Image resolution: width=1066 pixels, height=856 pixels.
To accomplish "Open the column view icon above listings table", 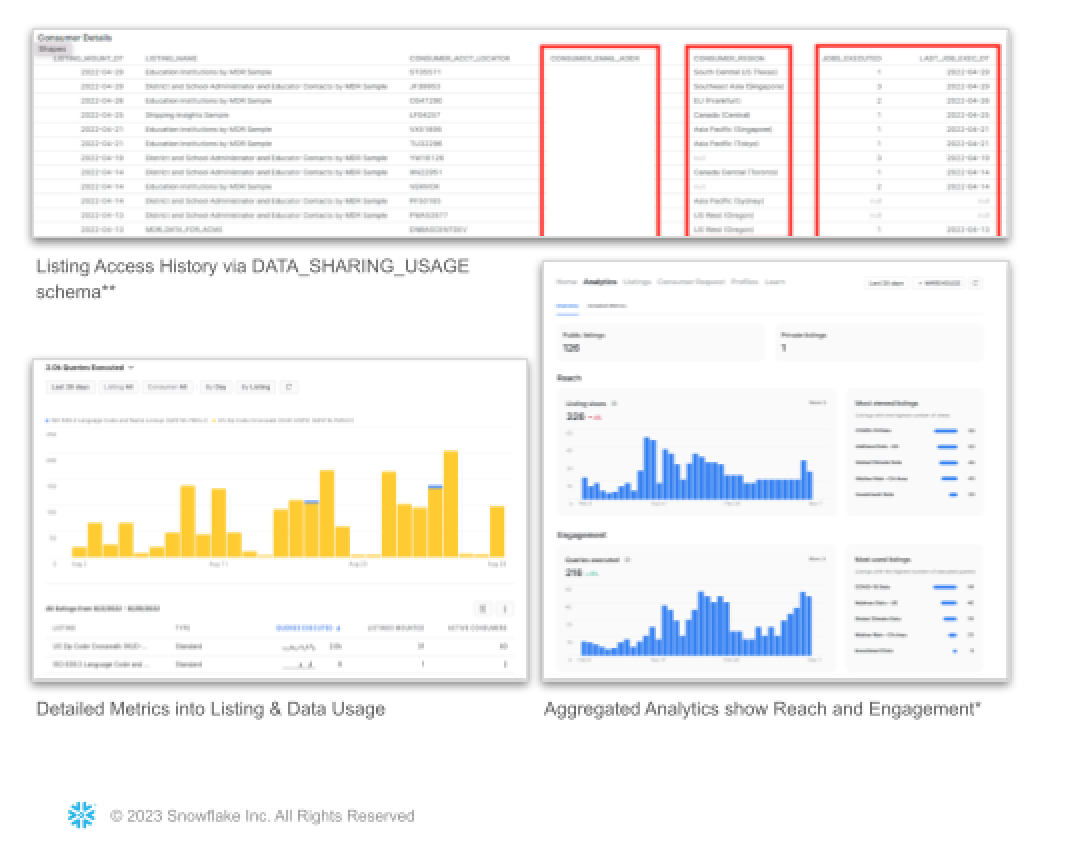I will coord(482,608).
